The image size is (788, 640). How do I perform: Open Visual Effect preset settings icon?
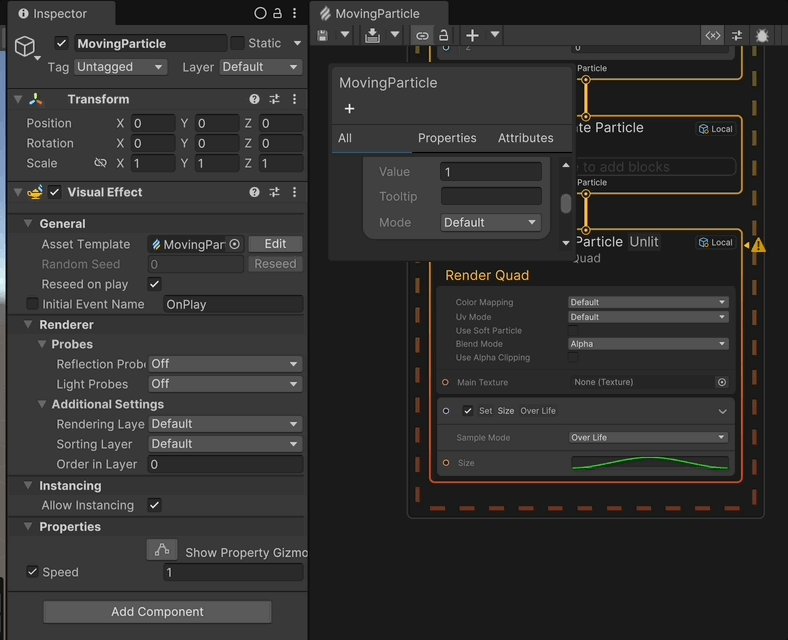274,192
